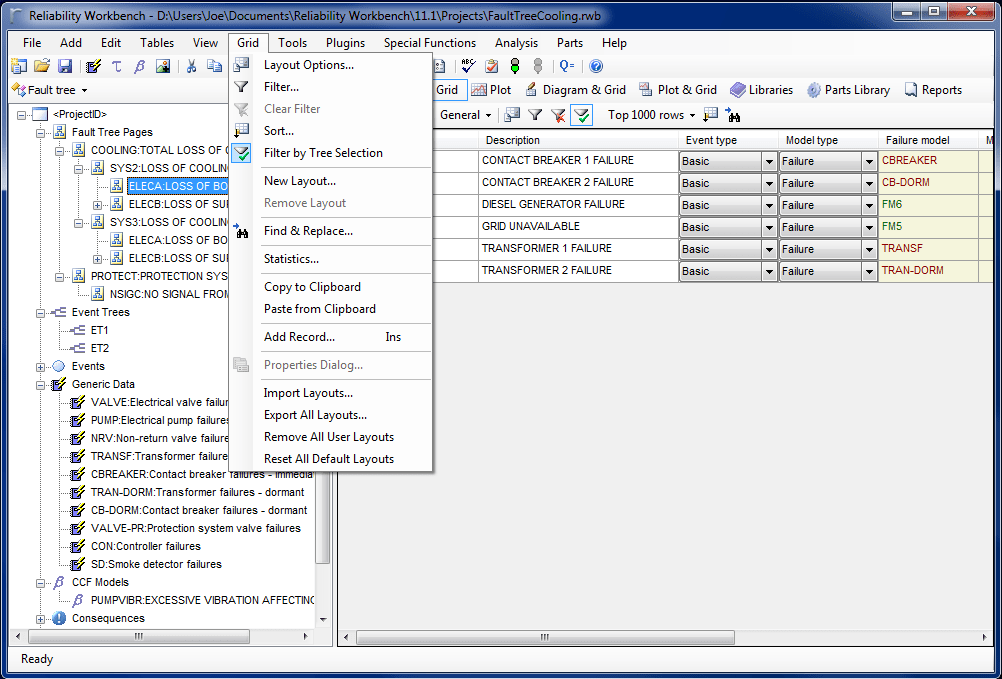The image size is (1002, 679).
Task: Switch to Plot view
Action: coord(491,90)
